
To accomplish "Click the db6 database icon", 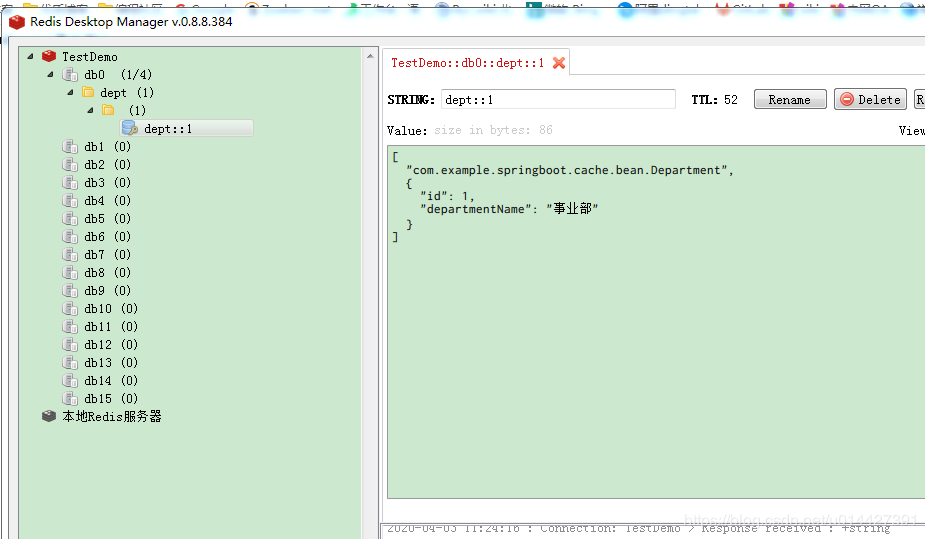I will (x=70, y=236).
